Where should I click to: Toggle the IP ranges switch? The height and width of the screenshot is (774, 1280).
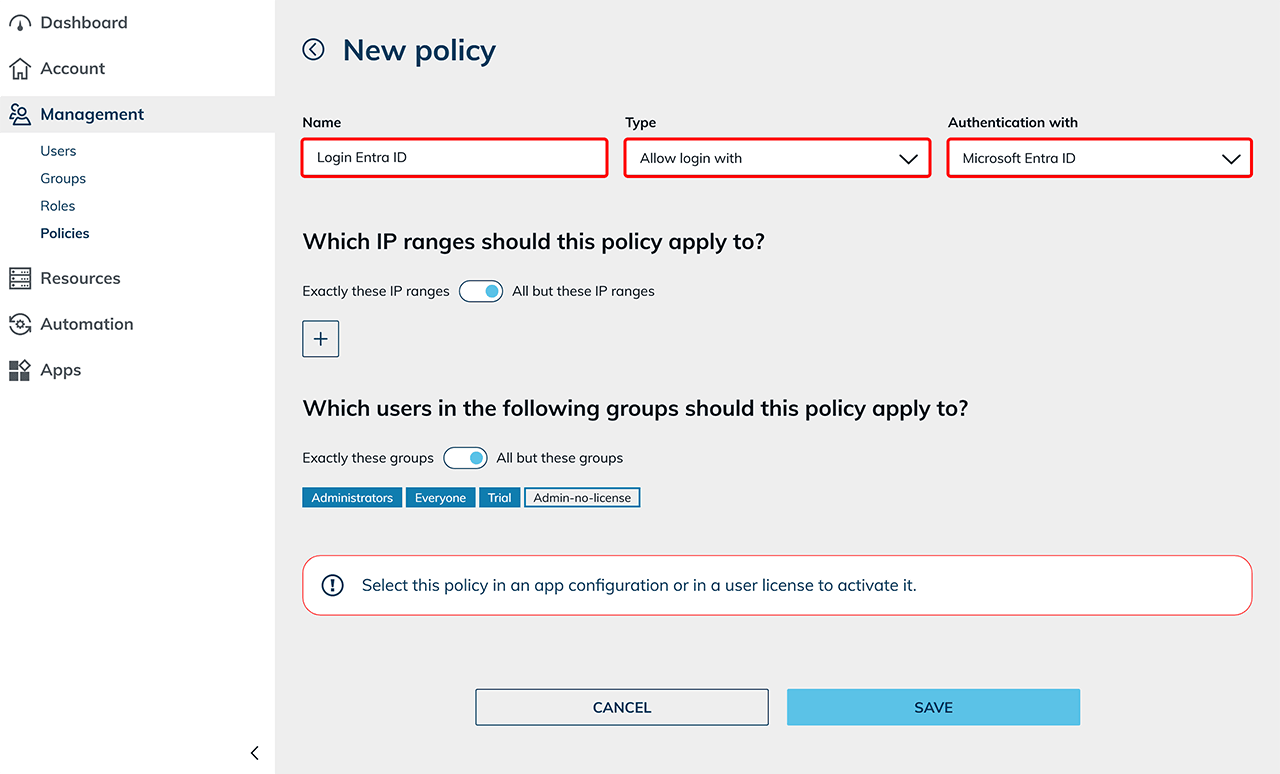coord(481,291)
